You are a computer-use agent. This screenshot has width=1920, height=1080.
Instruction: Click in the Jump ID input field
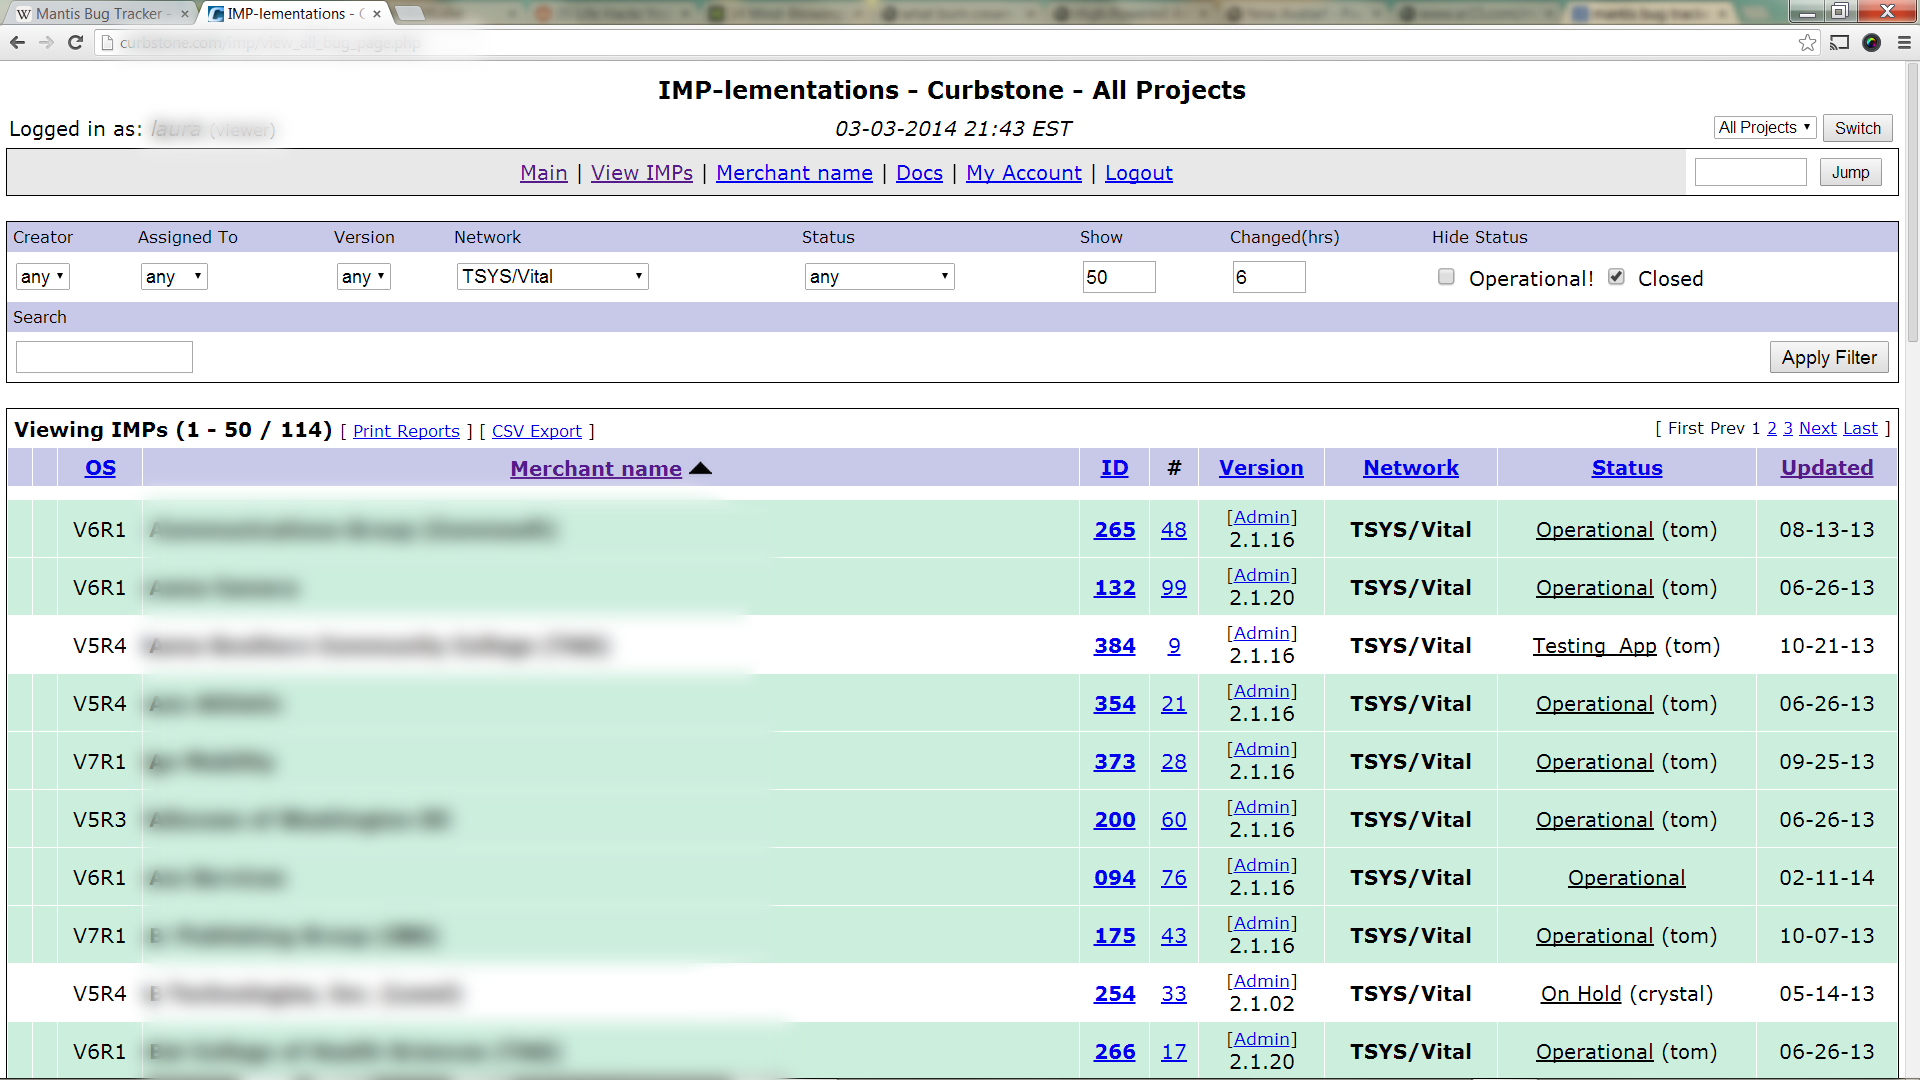(1751, 172)
